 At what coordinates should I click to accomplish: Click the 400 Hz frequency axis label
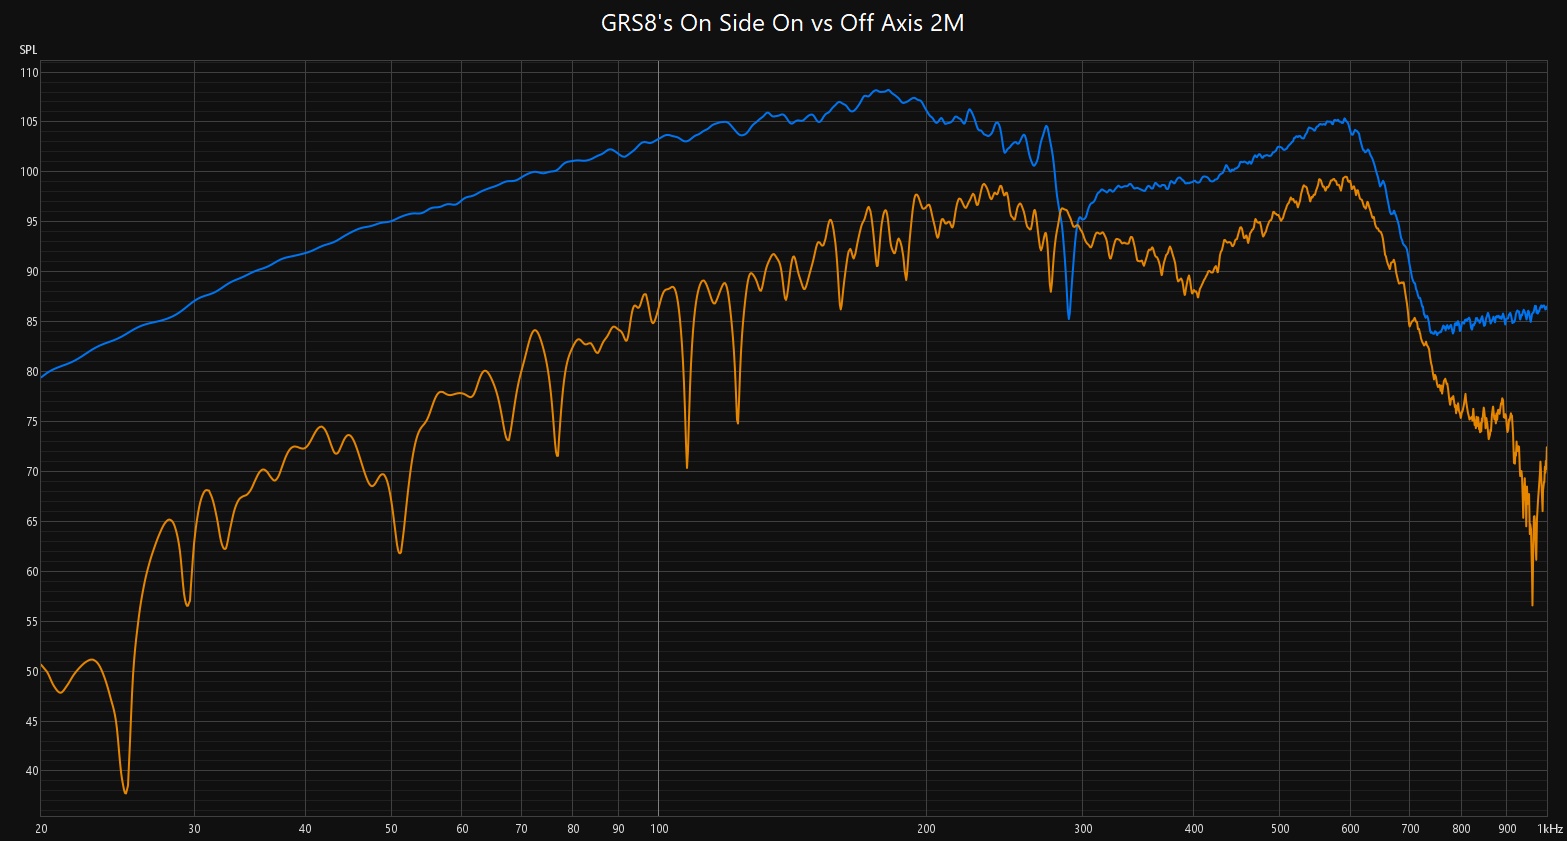(x=1194, y=829)
